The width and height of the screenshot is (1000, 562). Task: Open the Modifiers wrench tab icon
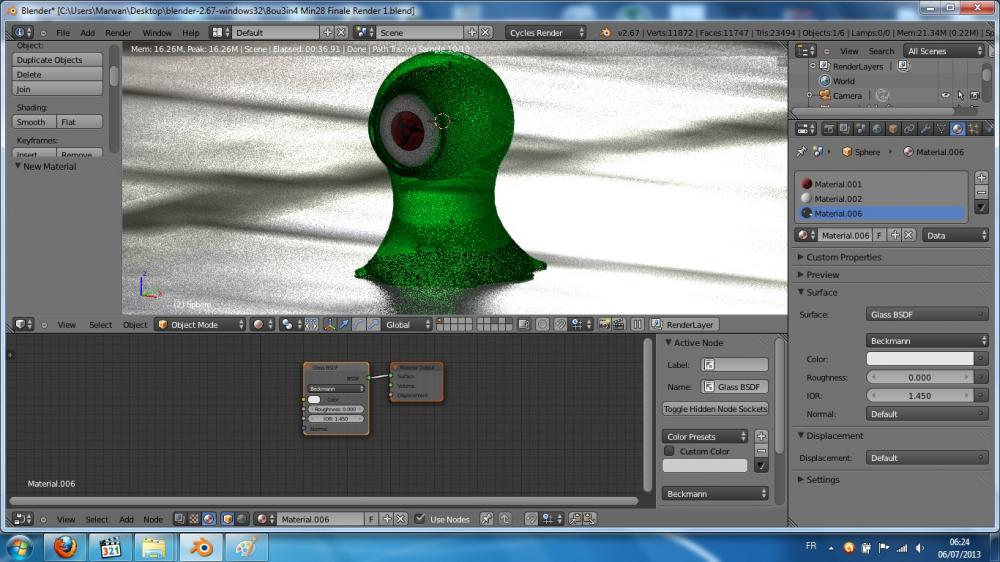925,128
